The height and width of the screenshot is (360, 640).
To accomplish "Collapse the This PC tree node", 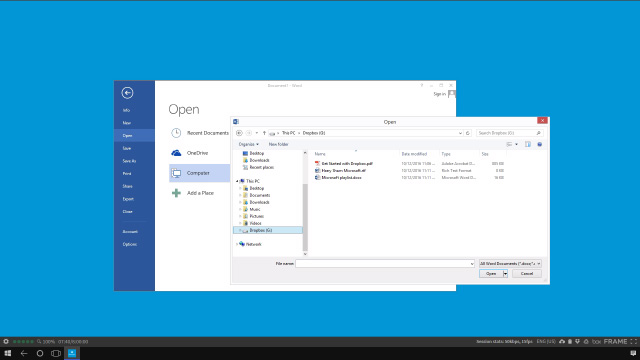I will [237, 181].
